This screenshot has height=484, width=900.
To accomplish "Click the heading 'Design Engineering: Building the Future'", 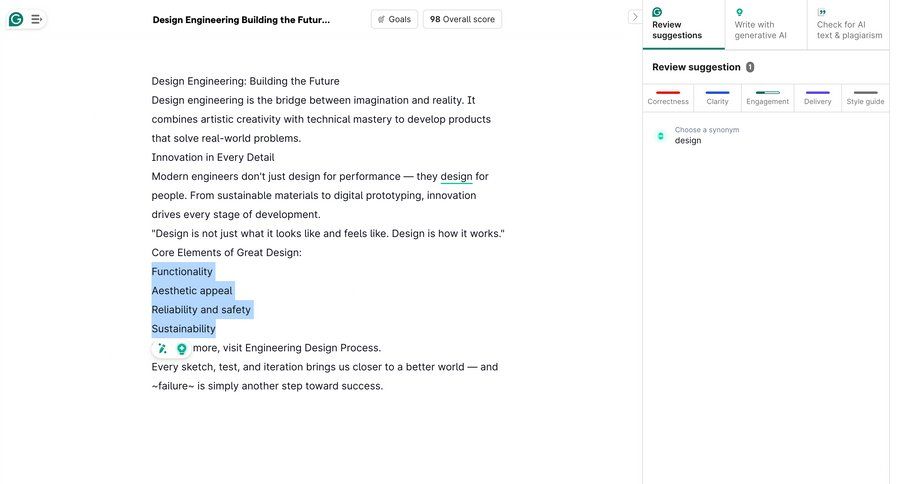I will pyautogui.click(x=245, y=81).
